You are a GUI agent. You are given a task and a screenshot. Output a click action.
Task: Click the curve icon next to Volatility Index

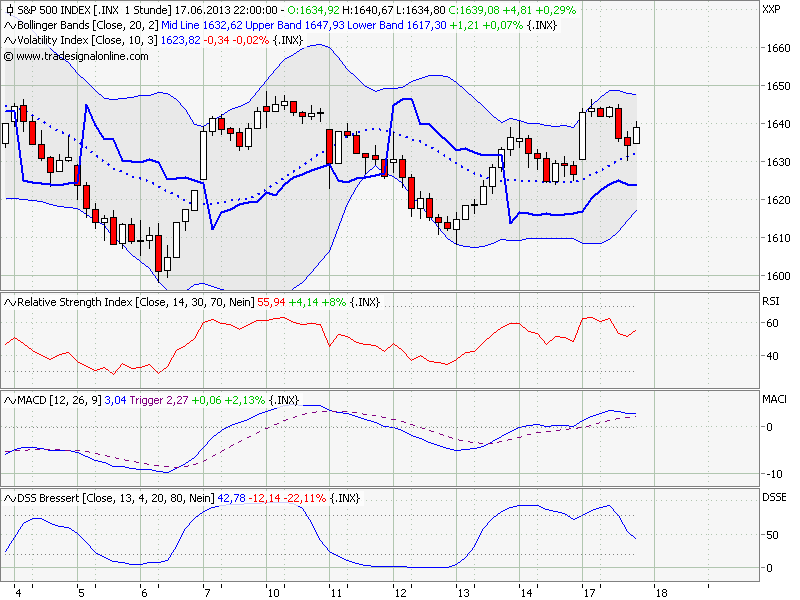pyautogui.click(x=8, y=41)
